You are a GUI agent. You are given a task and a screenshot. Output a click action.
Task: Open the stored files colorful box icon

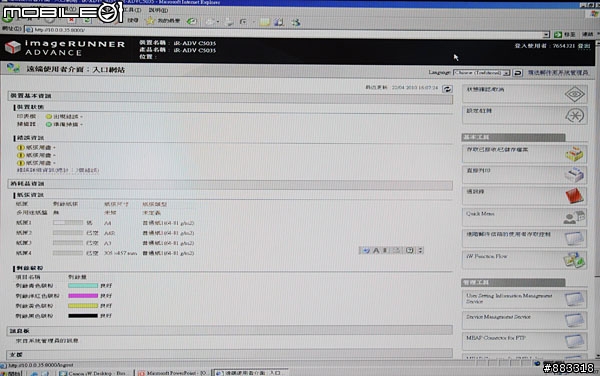tap(574, 154)
